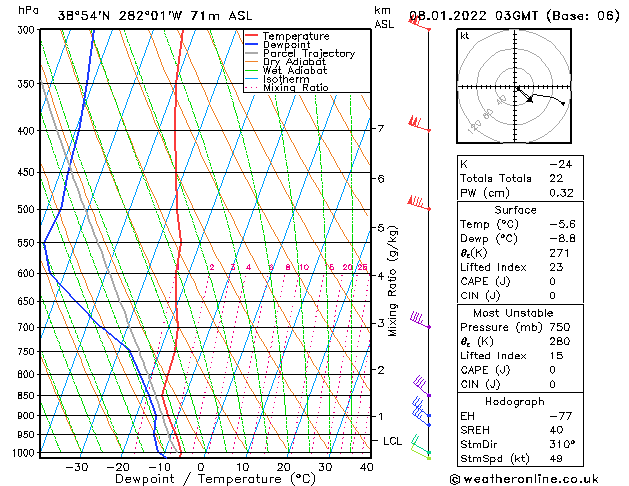Click the gray Parcel Trajectory legend line
This screenshot has height=486, width=629.
pos(252,53)
